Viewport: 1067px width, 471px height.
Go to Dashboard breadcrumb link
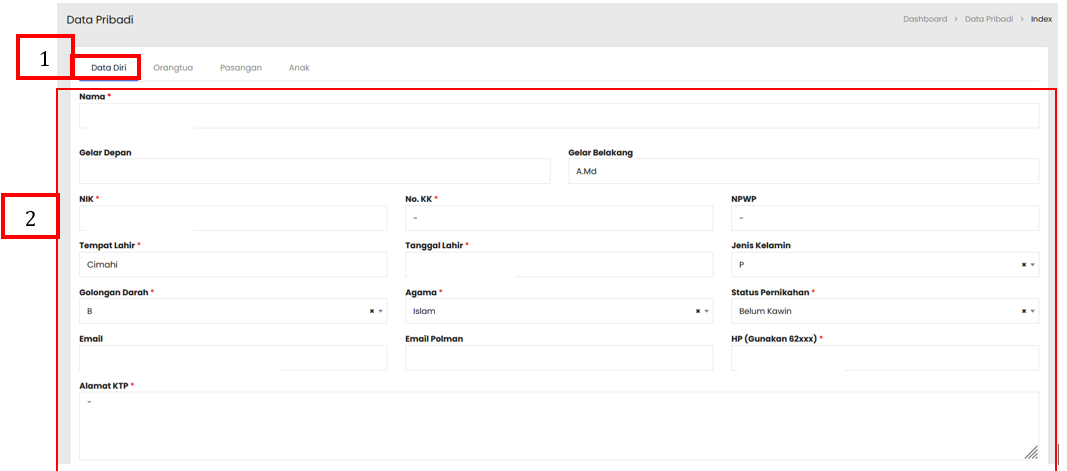(x=924, y=19)
